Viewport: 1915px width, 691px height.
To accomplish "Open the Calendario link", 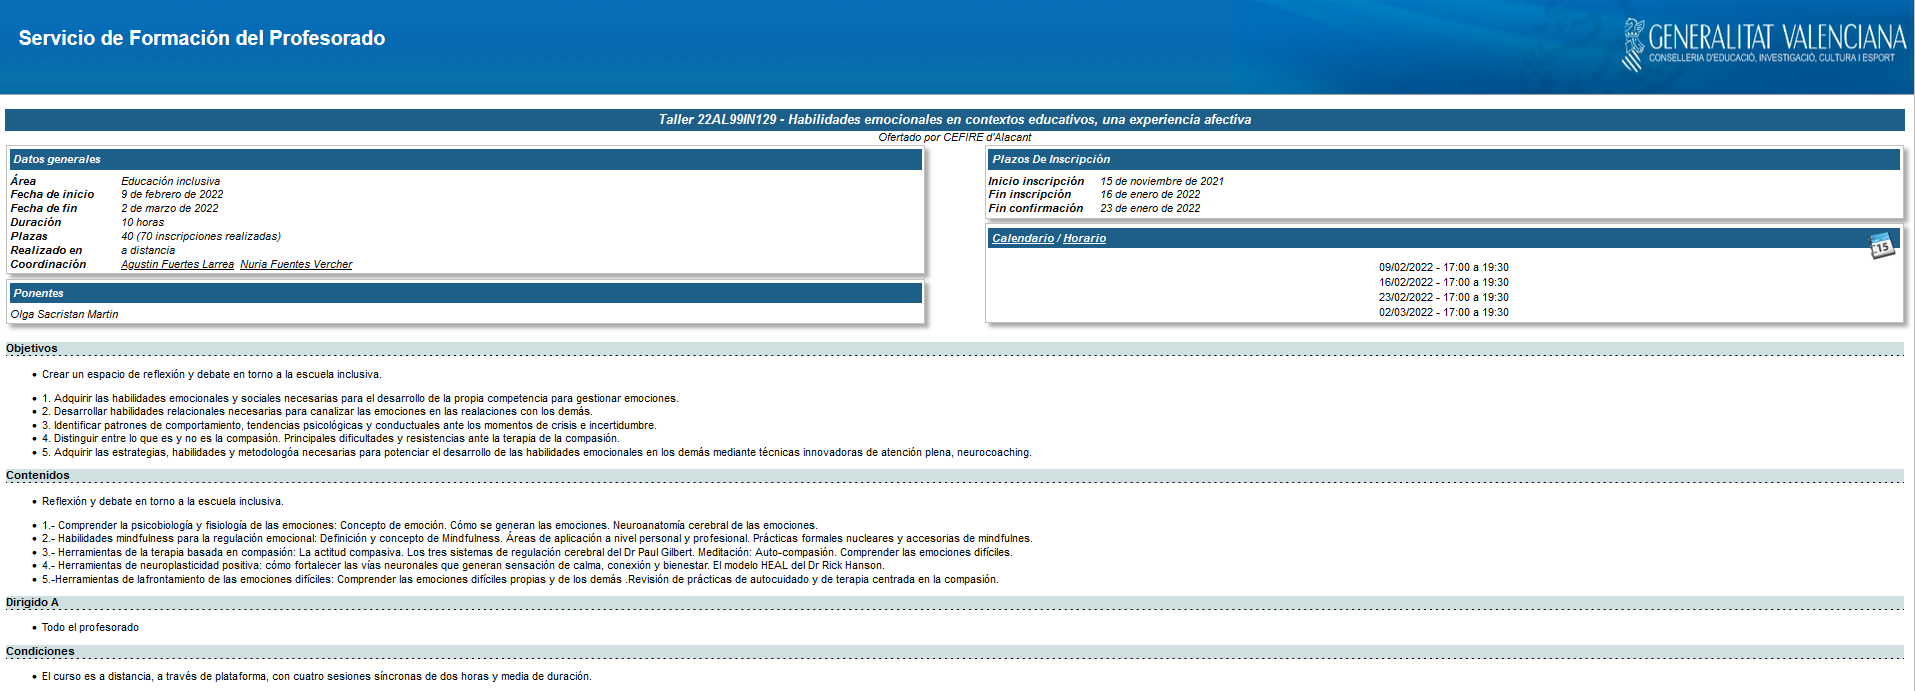I will pos(1022,238).
